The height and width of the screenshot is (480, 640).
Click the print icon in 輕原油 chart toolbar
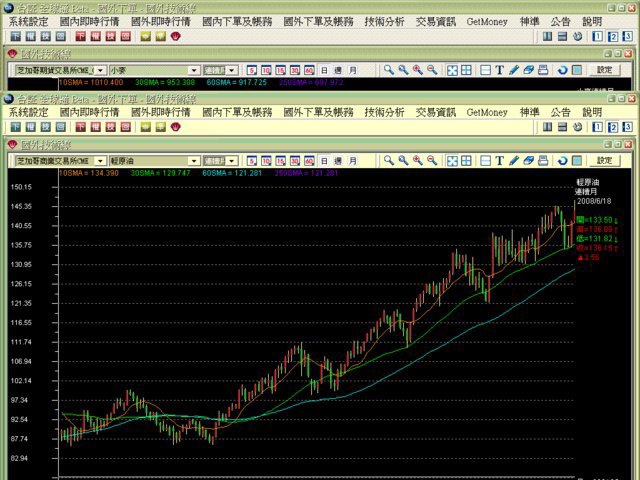(543, 160)
